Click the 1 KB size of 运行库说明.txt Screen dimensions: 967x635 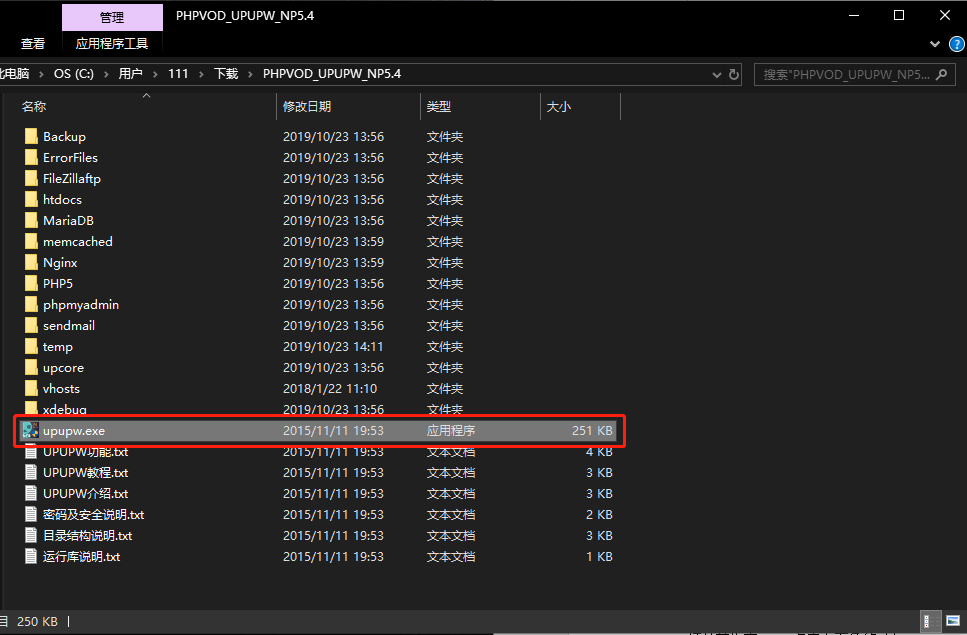pyautogui.click(x=599, y=557)
